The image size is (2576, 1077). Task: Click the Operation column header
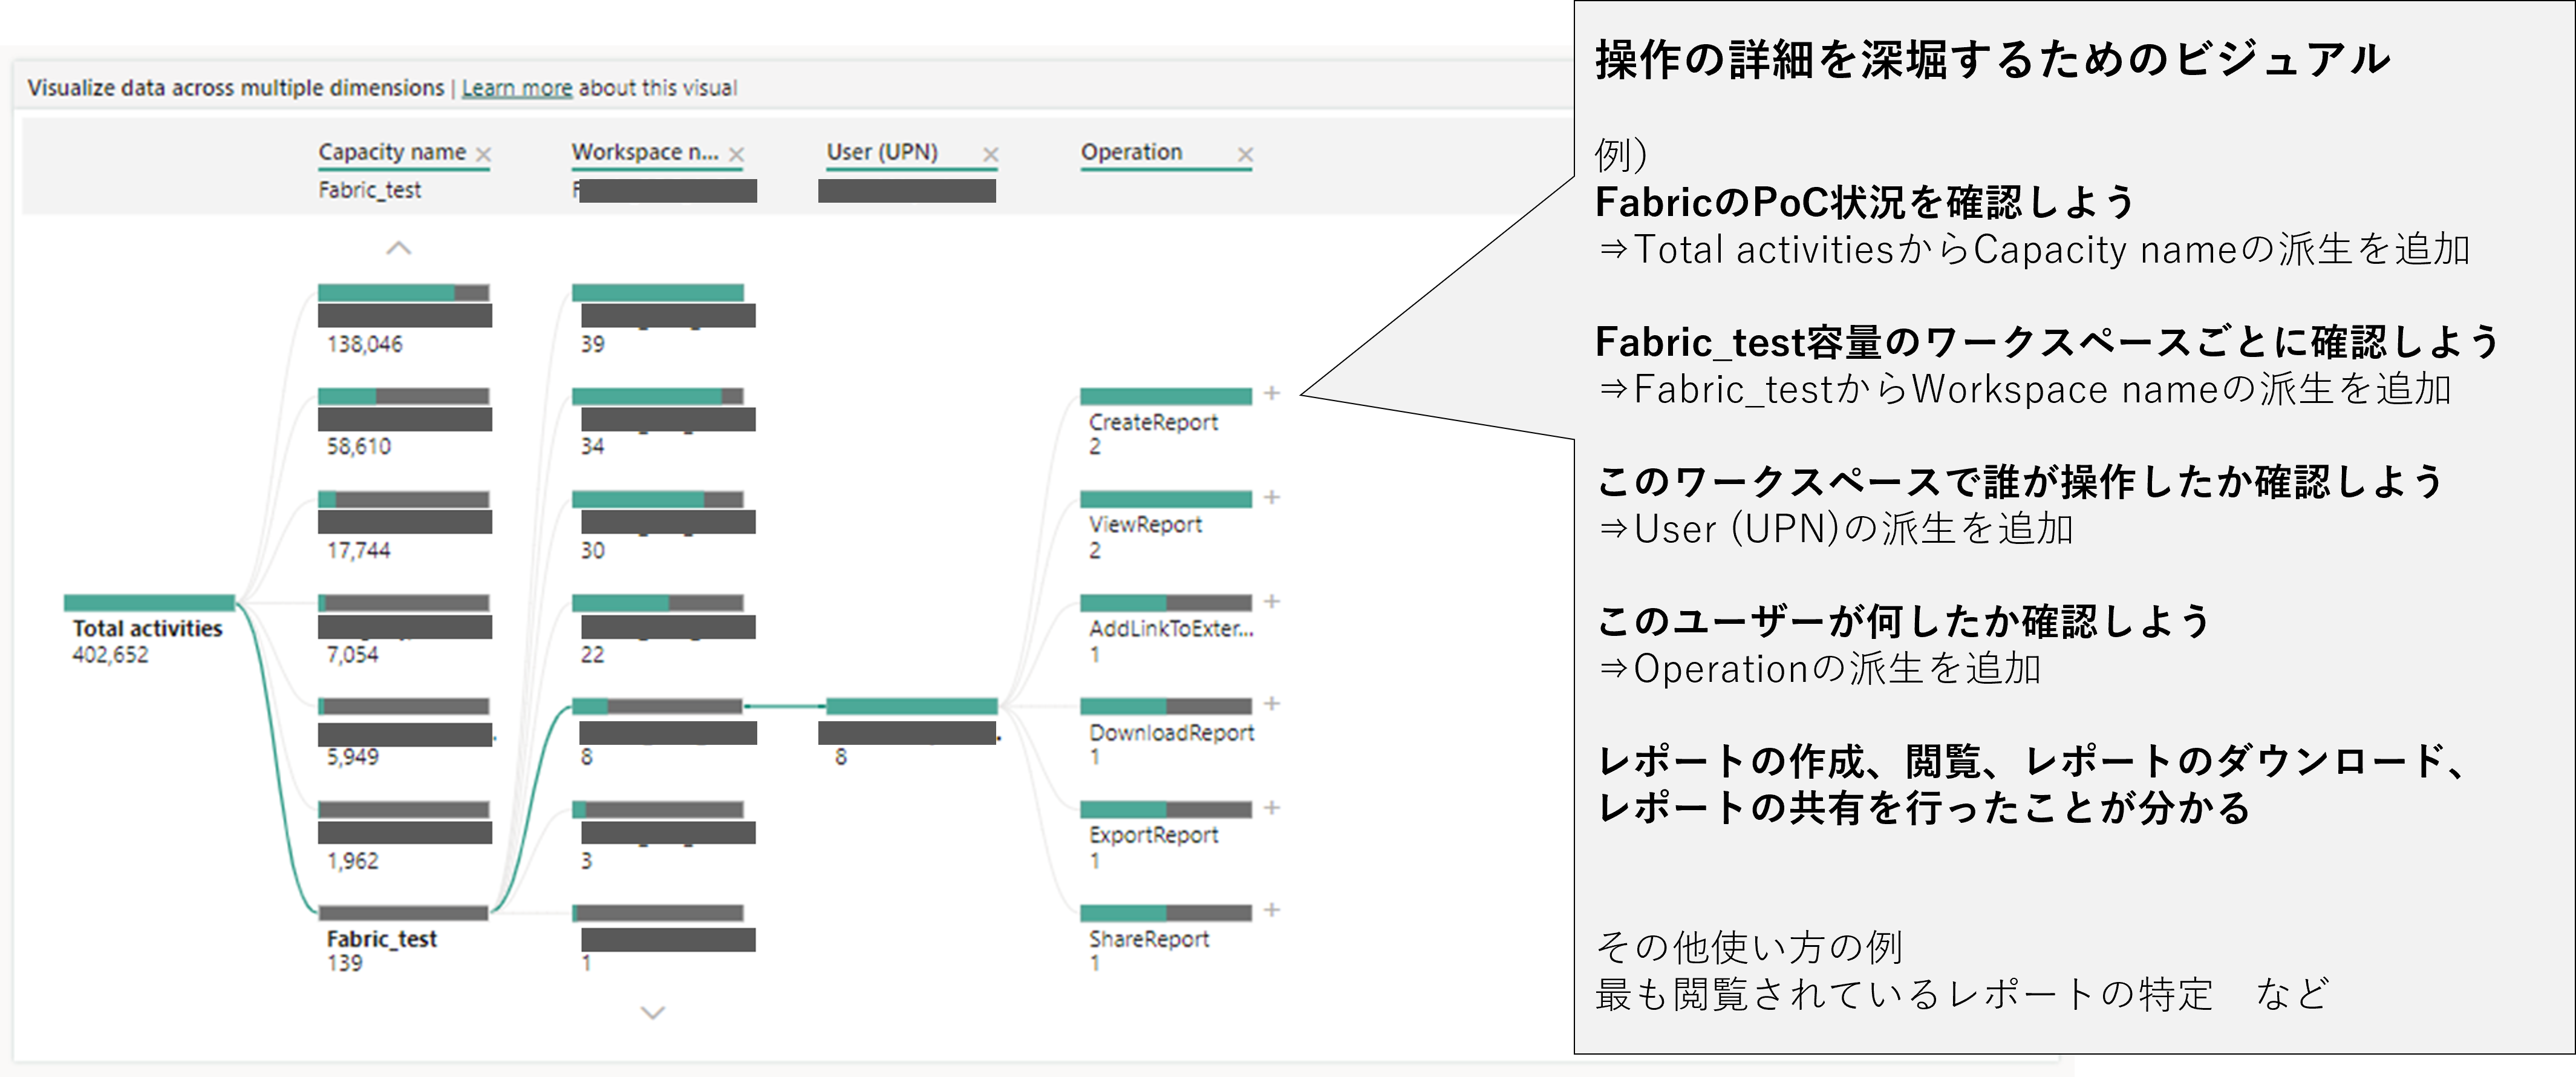click(x=1131, y=152)
